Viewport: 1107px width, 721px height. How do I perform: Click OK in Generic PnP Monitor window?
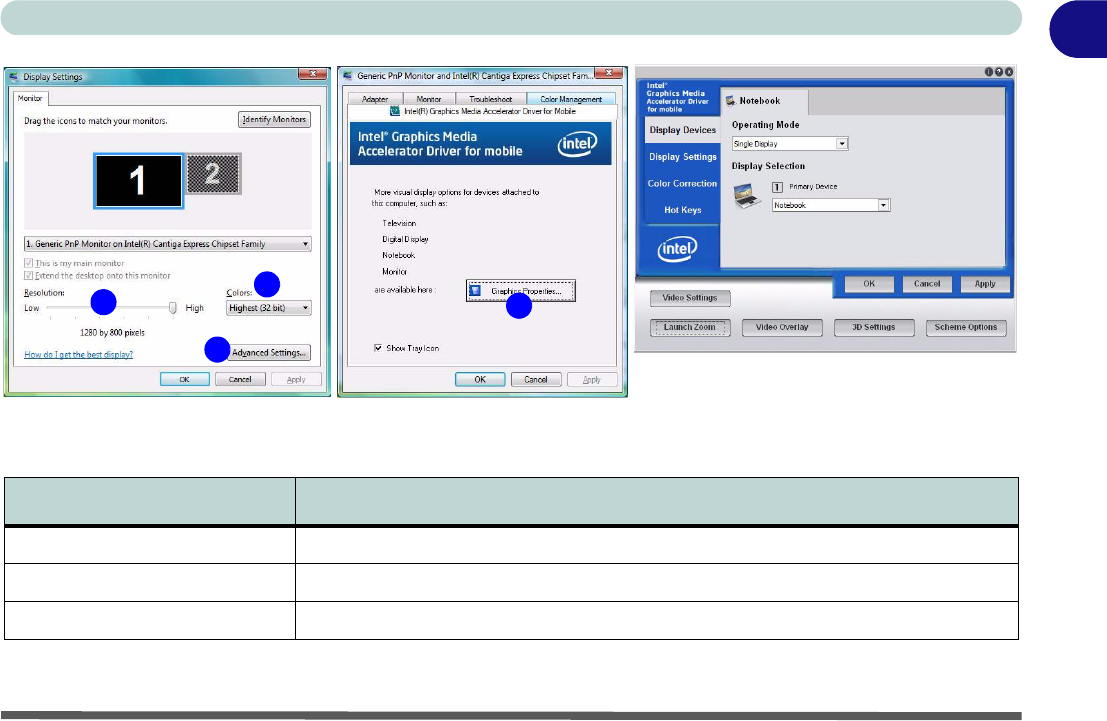click(x=480, y=379)
